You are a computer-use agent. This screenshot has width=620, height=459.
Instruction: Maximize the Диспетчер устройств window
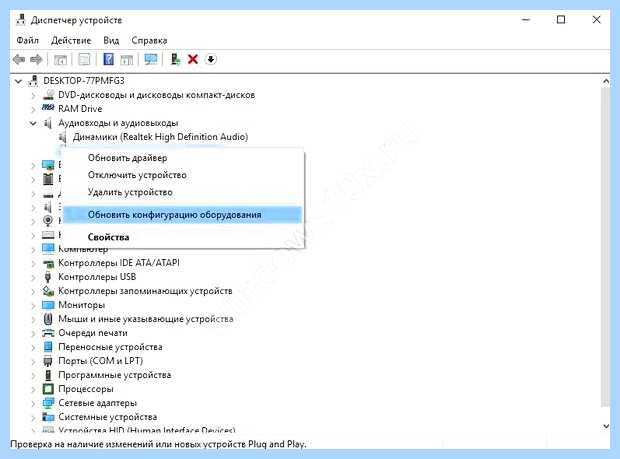click(561, 20)
